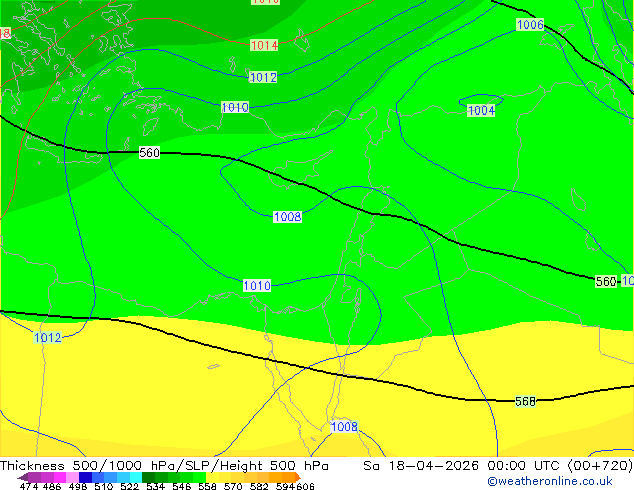634x490 pixels.
Task: Click the 560 label with white background
Action: 149,152
